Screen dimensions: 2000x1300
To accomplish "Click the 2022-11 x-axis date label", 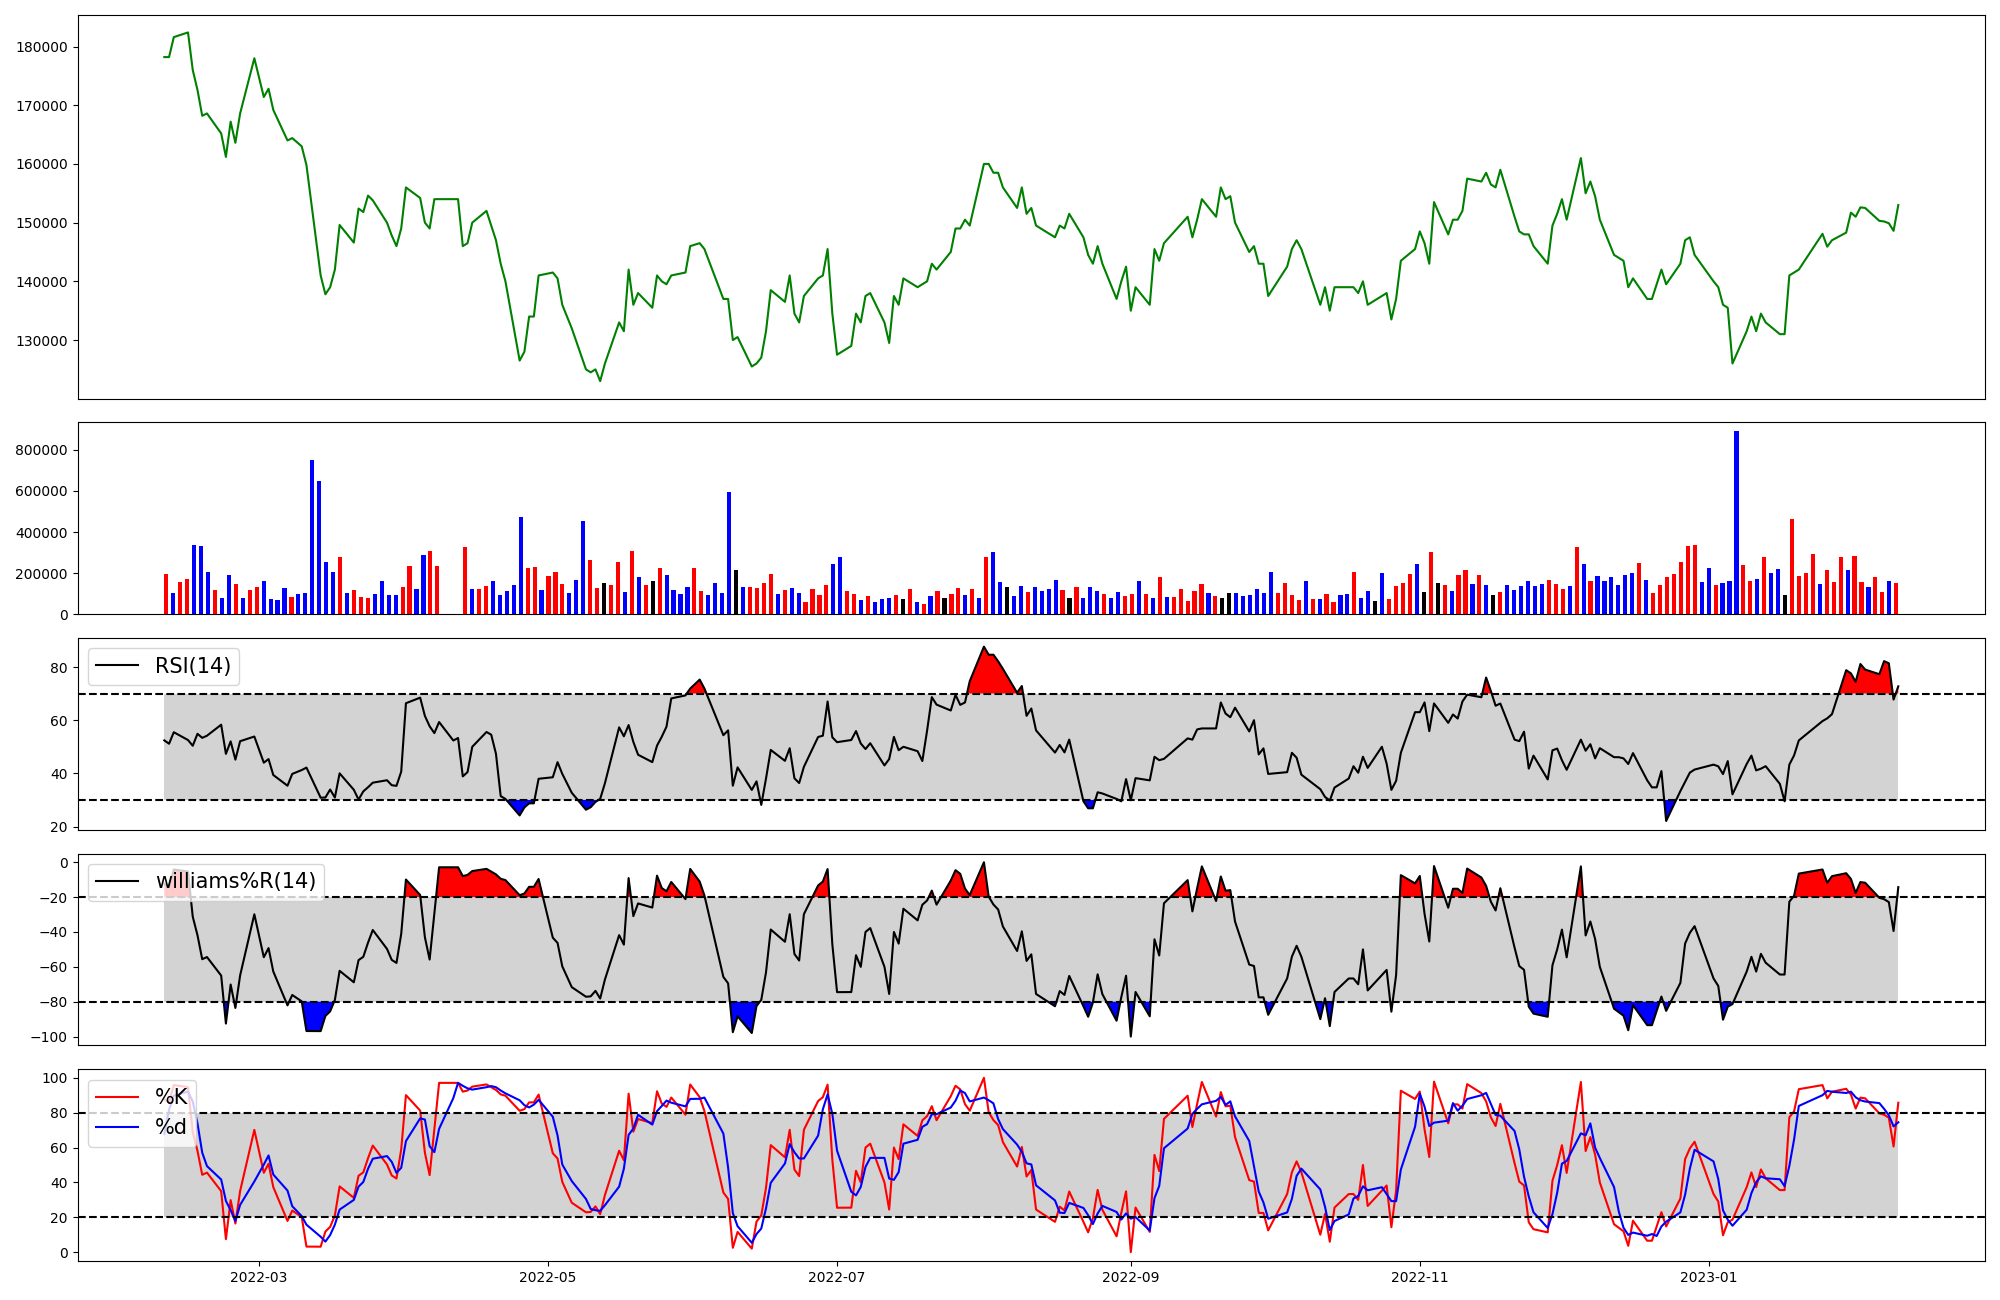I will 1419,1277.
